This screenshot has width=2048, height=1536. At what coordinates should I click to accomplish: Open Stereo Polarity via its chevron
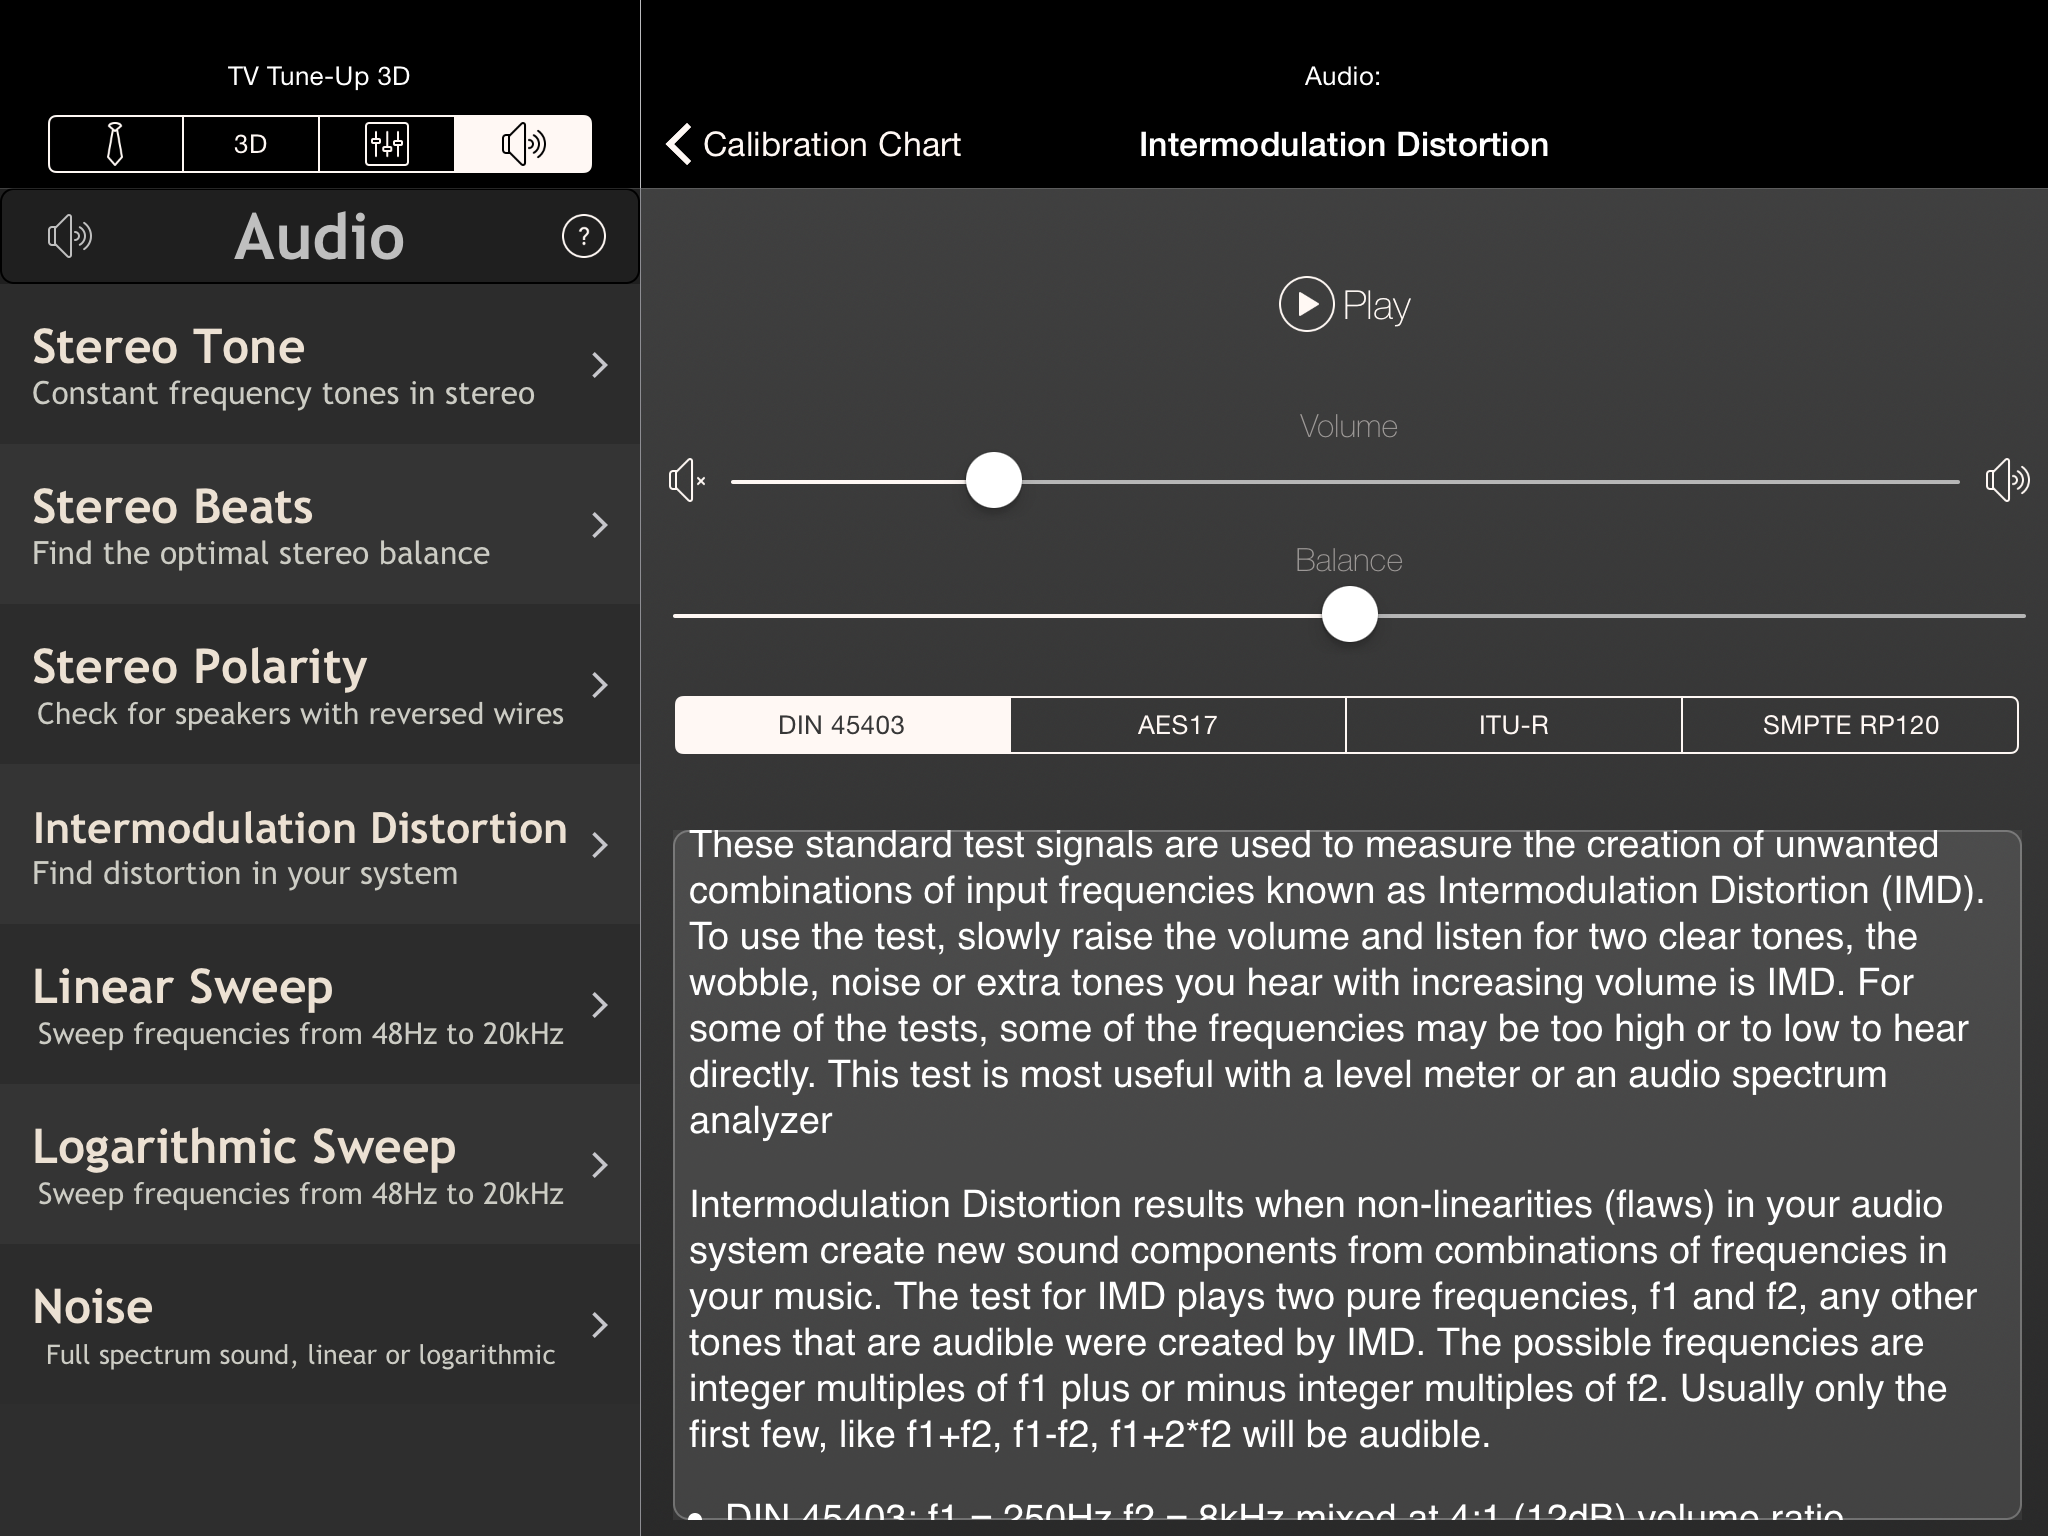point(599,685)
